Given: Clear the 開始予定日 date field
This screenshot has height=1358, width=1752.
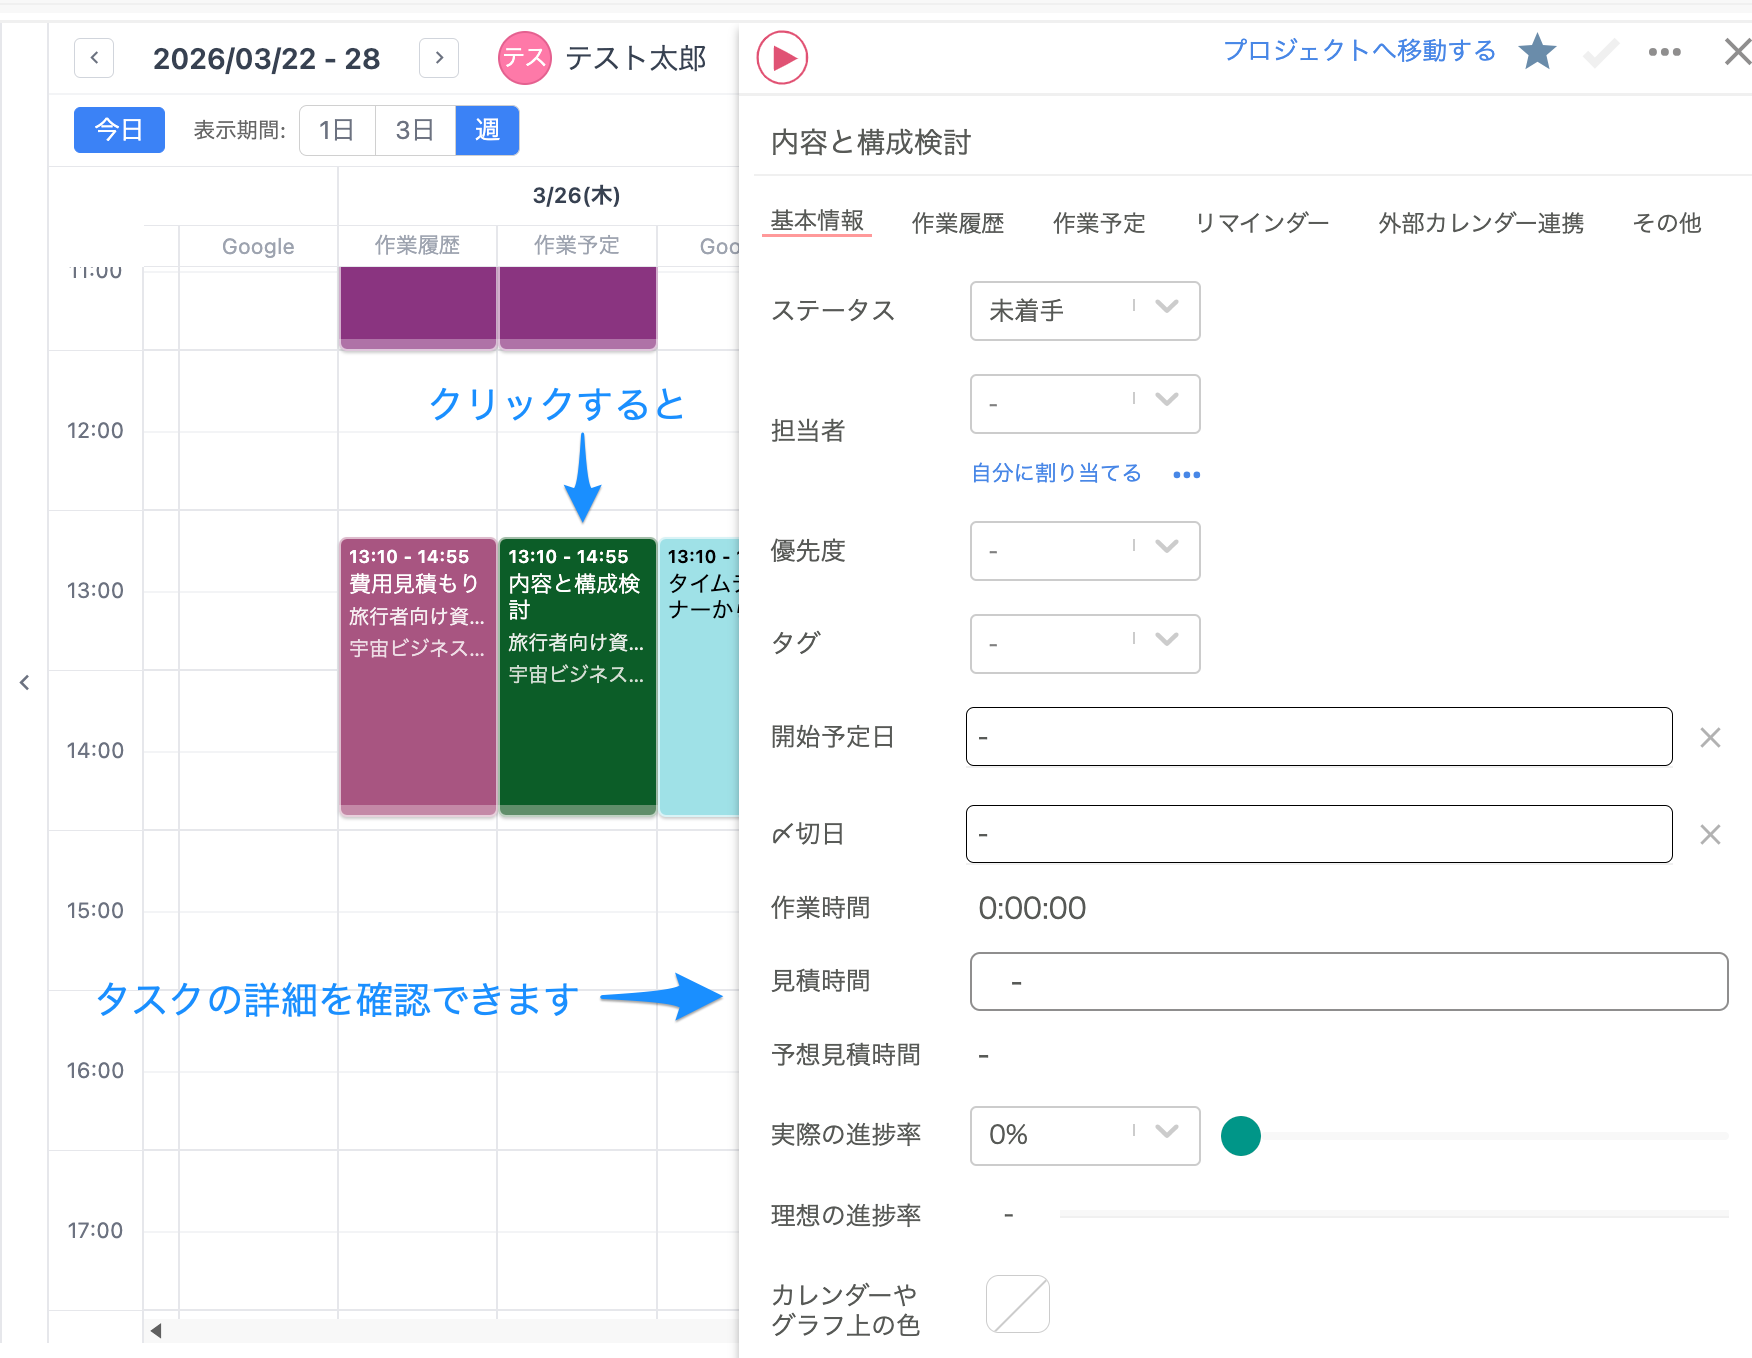Looking at the screenshot, I should pos(1709,737).
